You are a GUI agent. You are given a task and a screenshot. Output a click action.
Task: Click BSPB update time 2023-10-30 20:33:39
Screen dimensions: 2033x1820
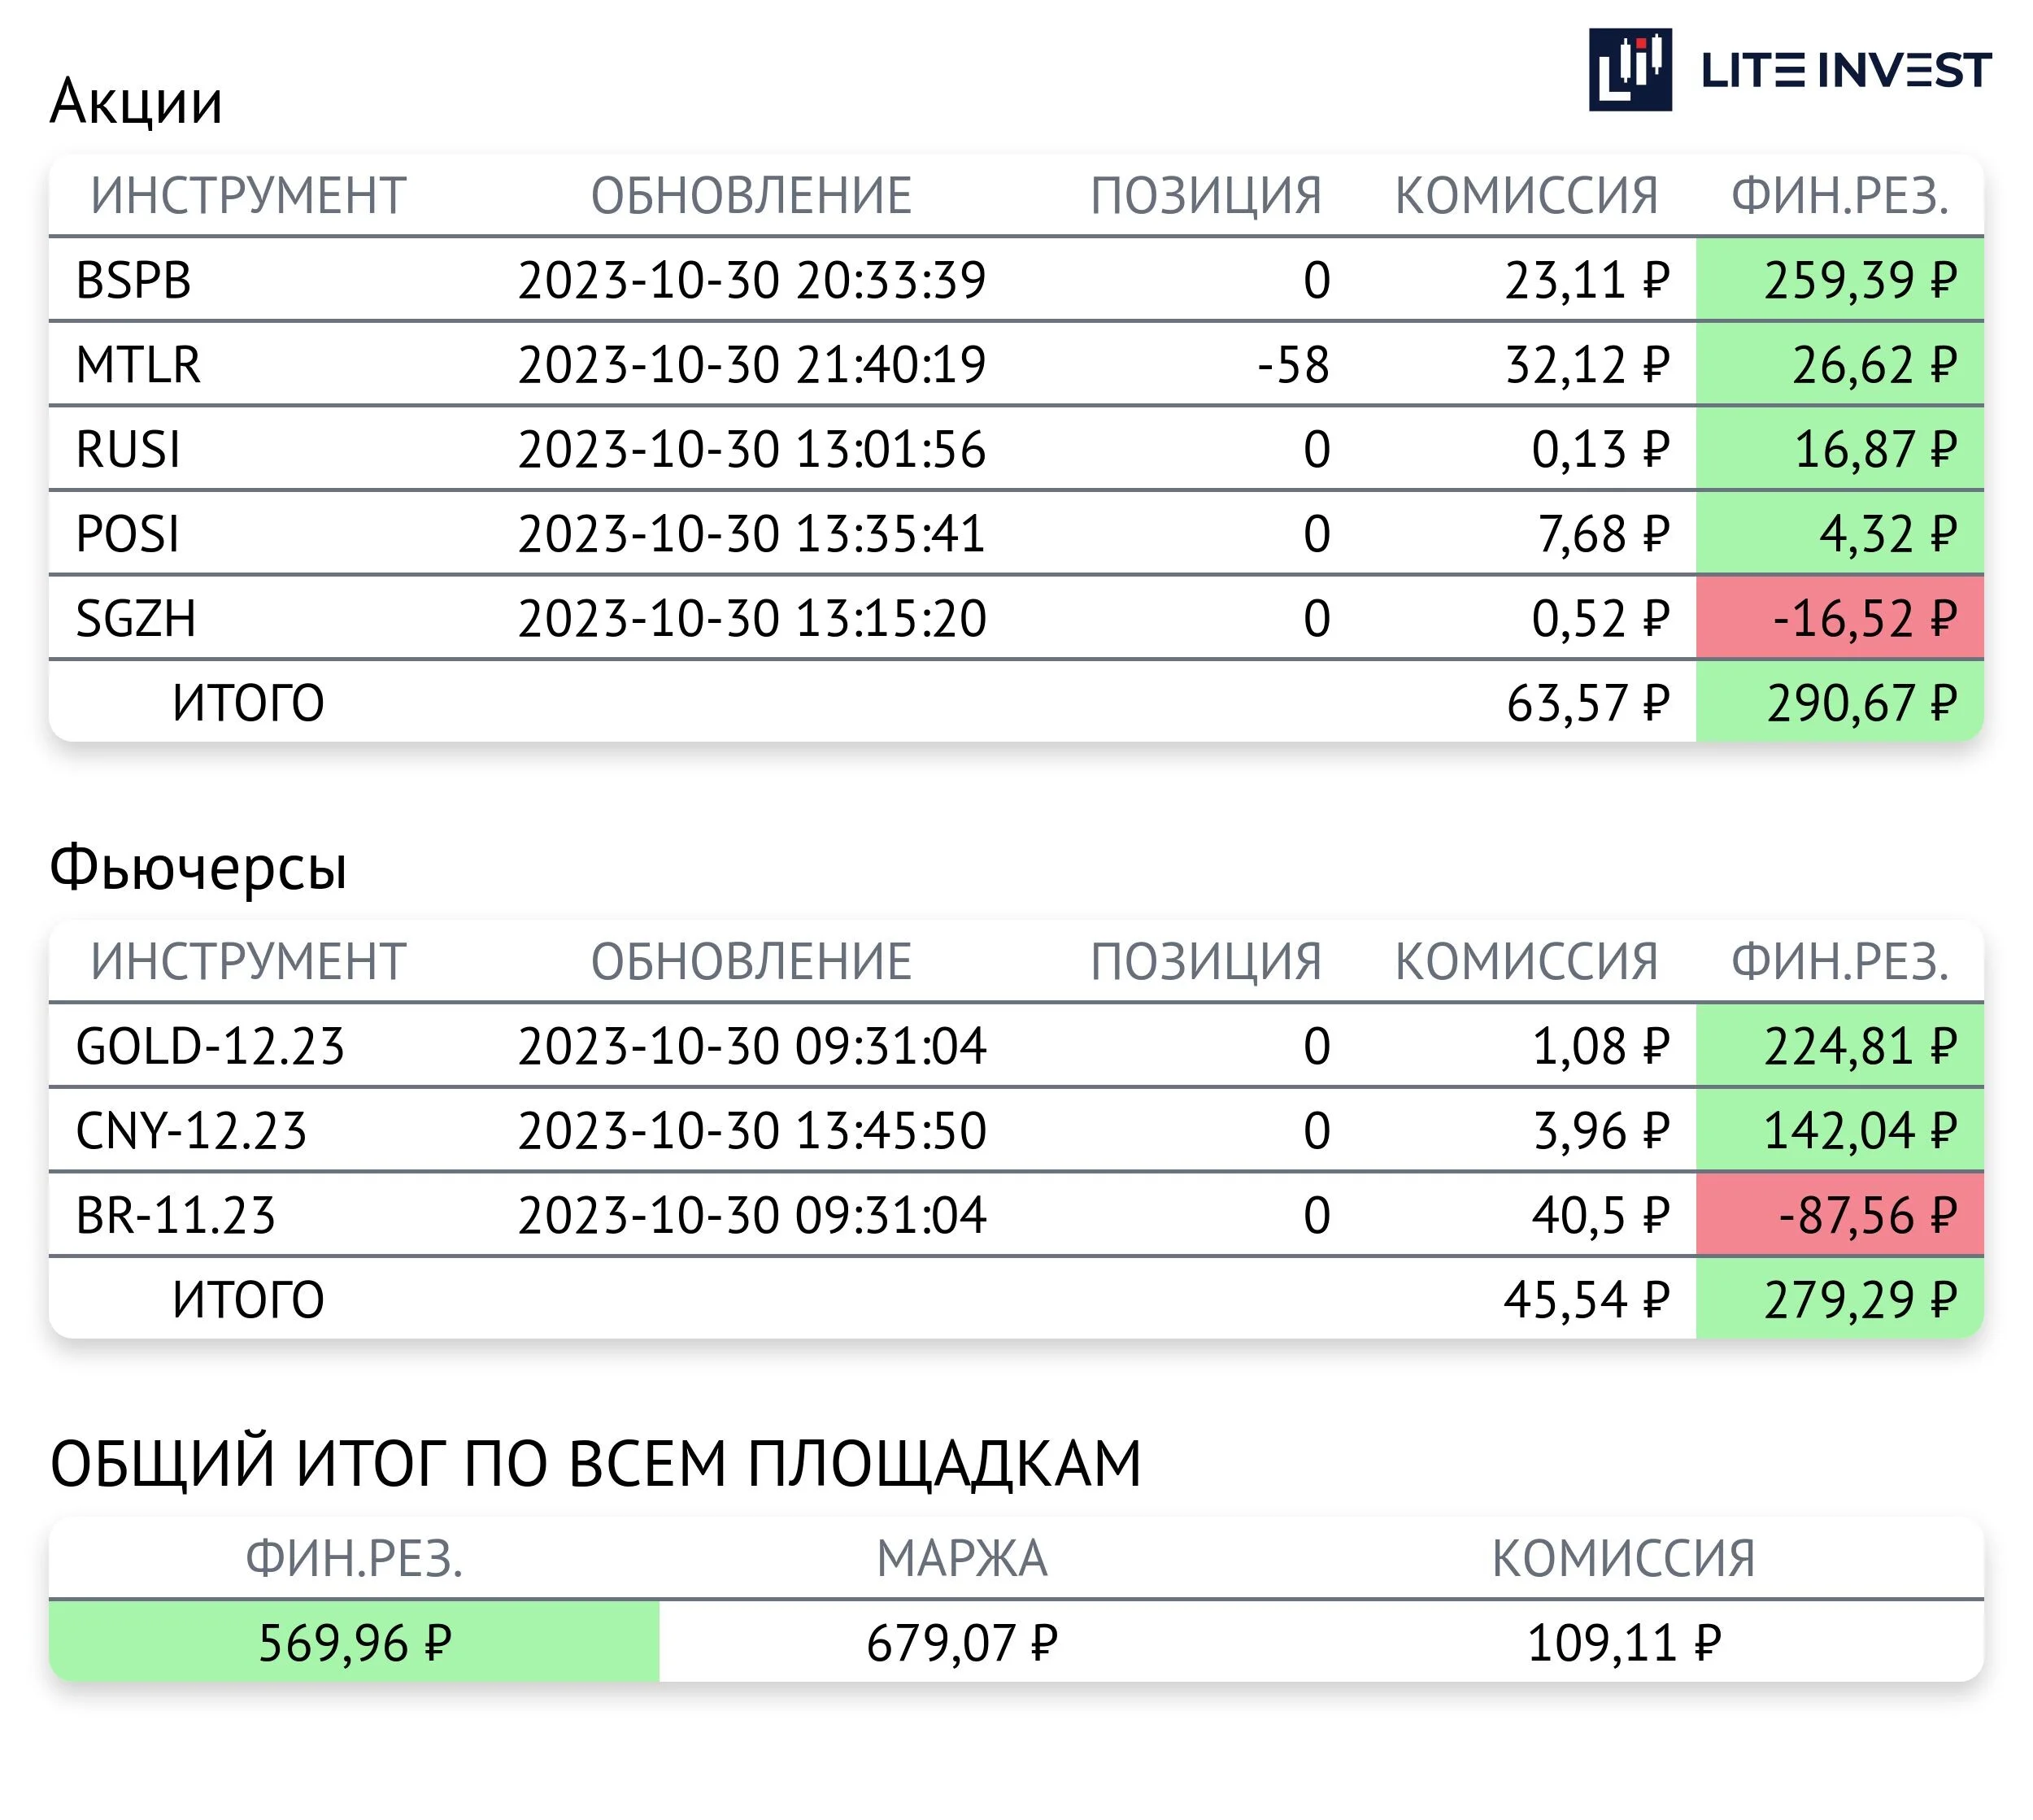click(752, 280)
